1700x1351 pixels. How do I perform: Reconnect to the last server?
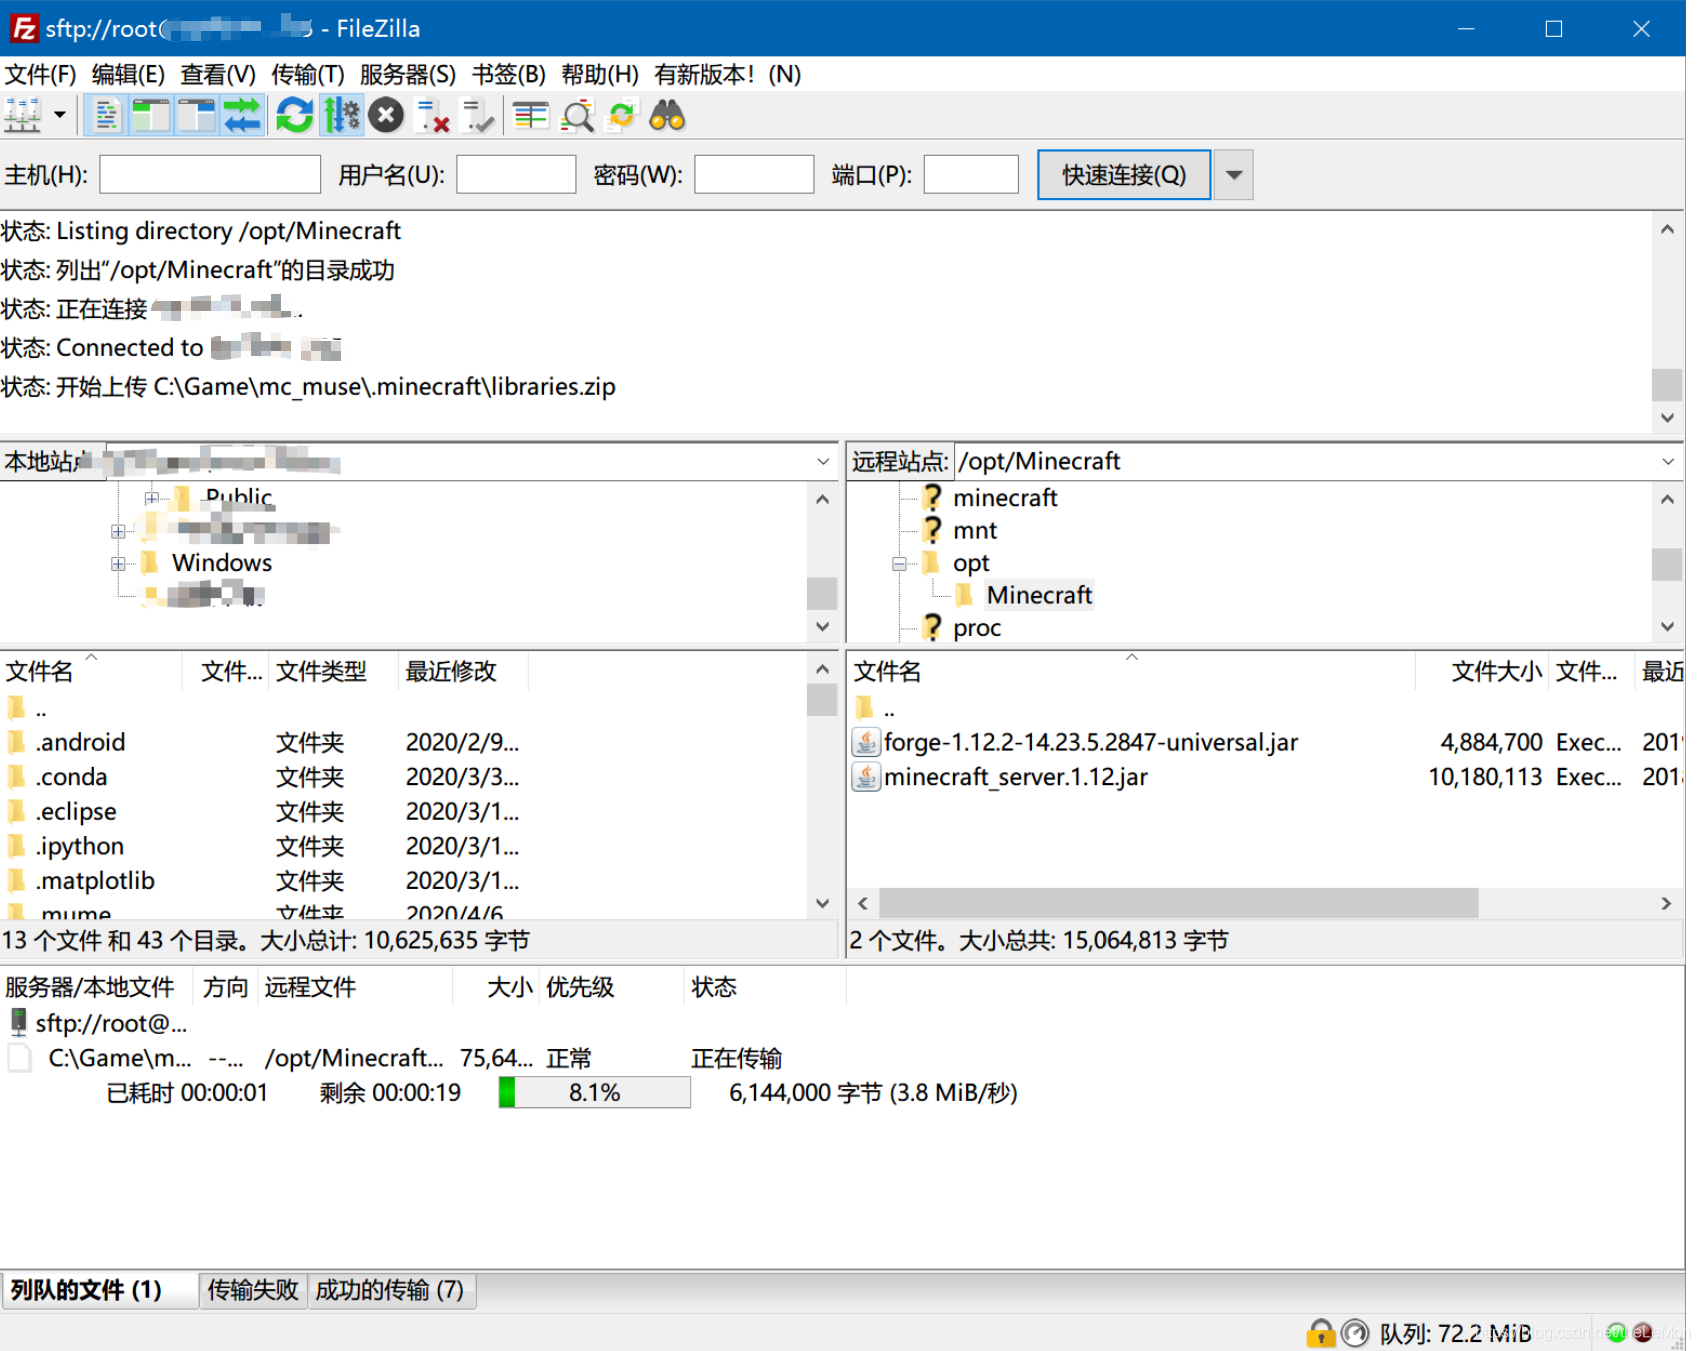pyautogui.click(x=478, y=116)
